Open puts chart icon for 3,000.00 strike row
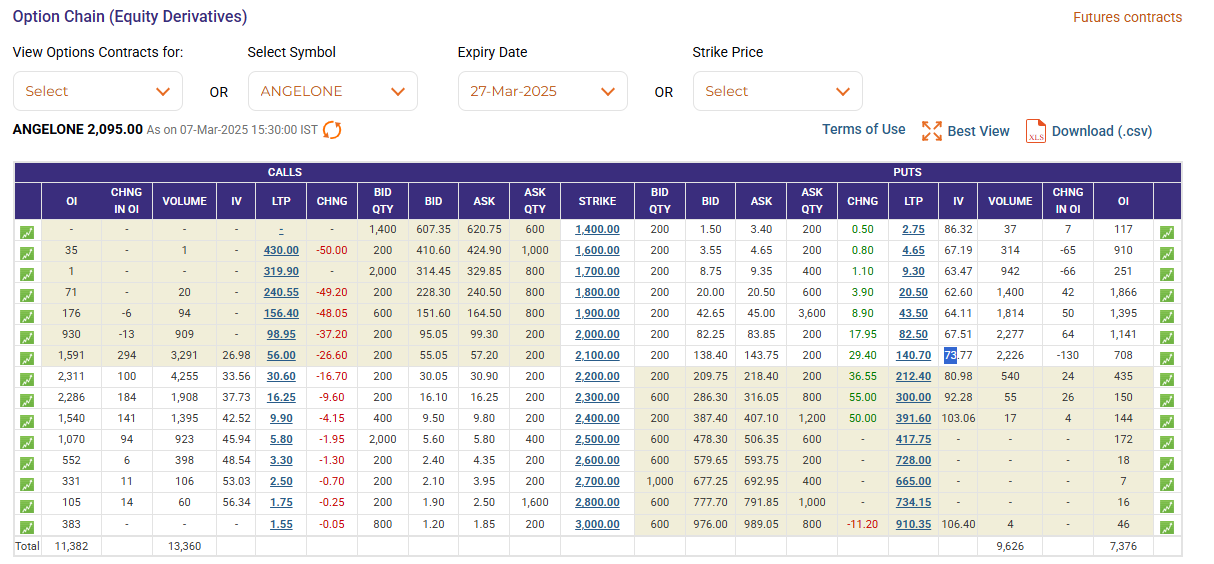This screenshot has width=1214, height=564. [x=1166, y=527]
